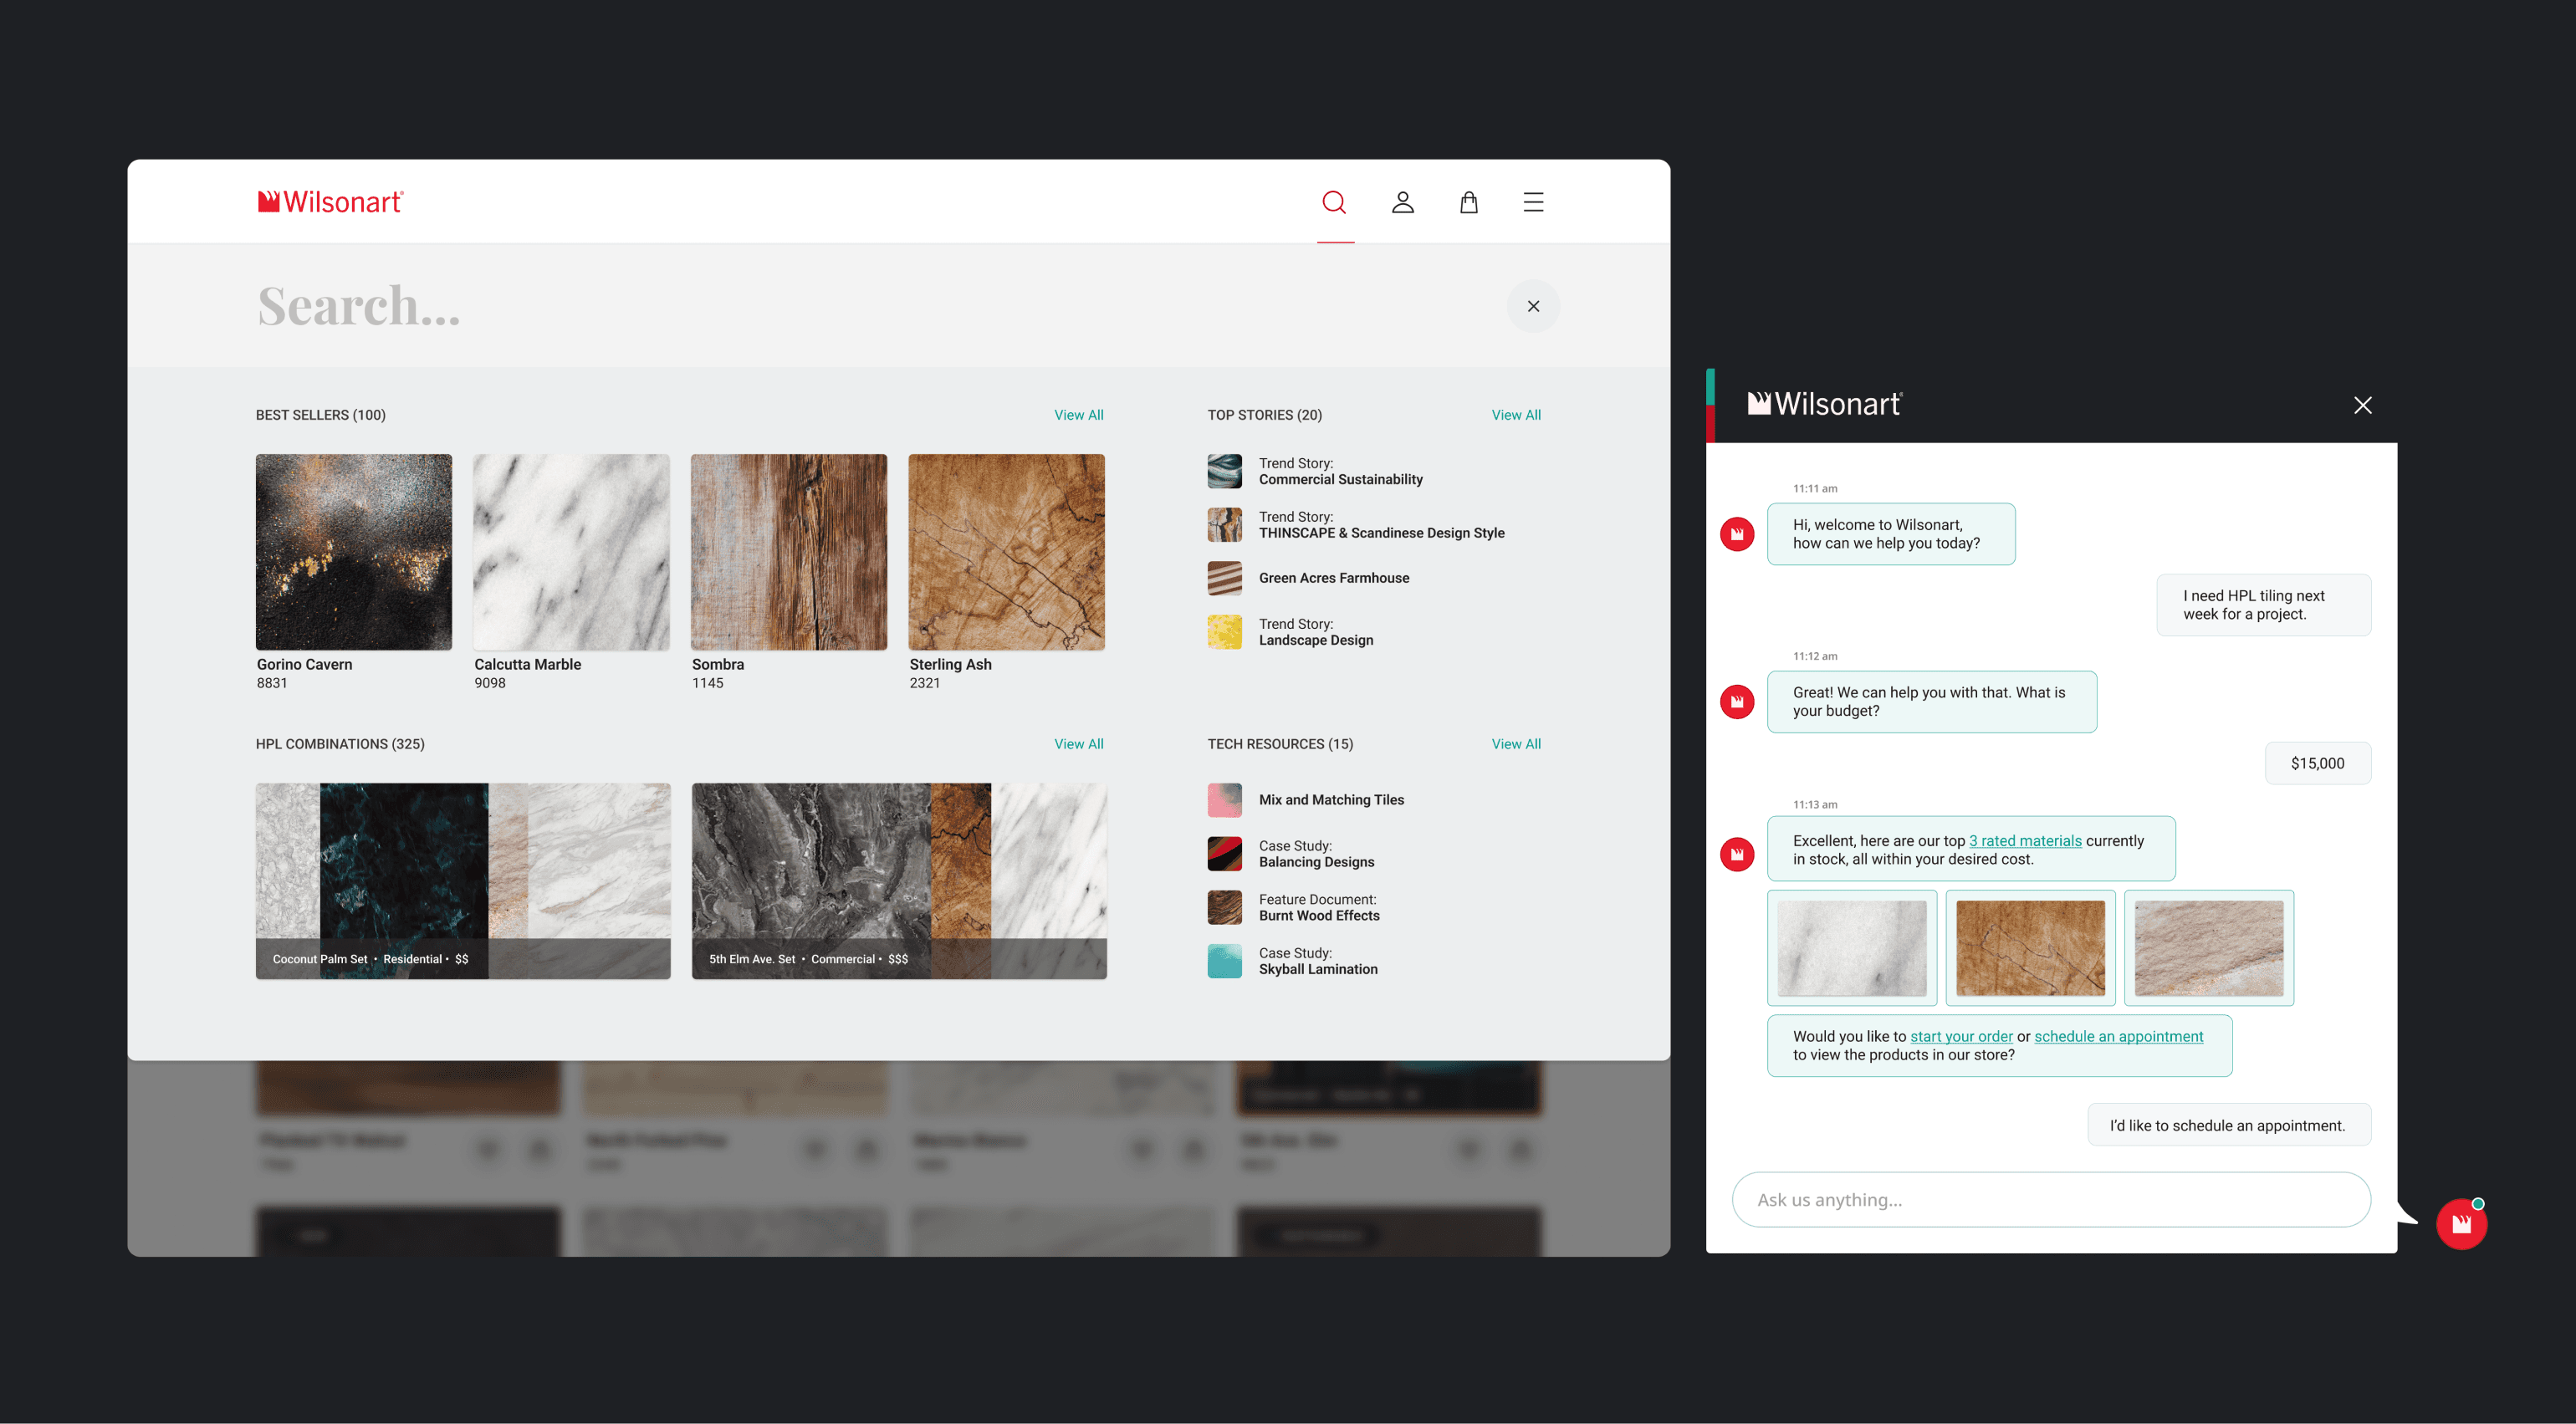View all Best Sellers
This screenshot has height=1424, width=2576.
coord(1078,415)
